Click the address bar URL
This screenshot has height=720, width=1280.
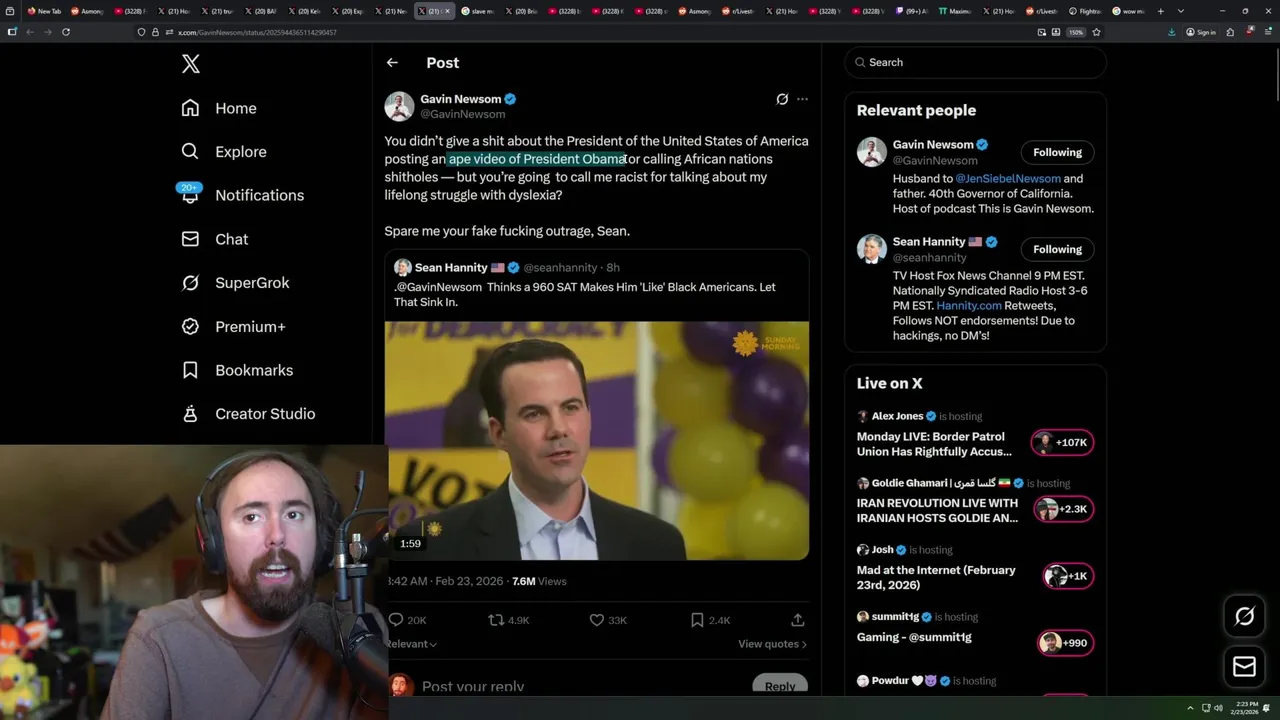pyautogui.click(x=257, y=32)
